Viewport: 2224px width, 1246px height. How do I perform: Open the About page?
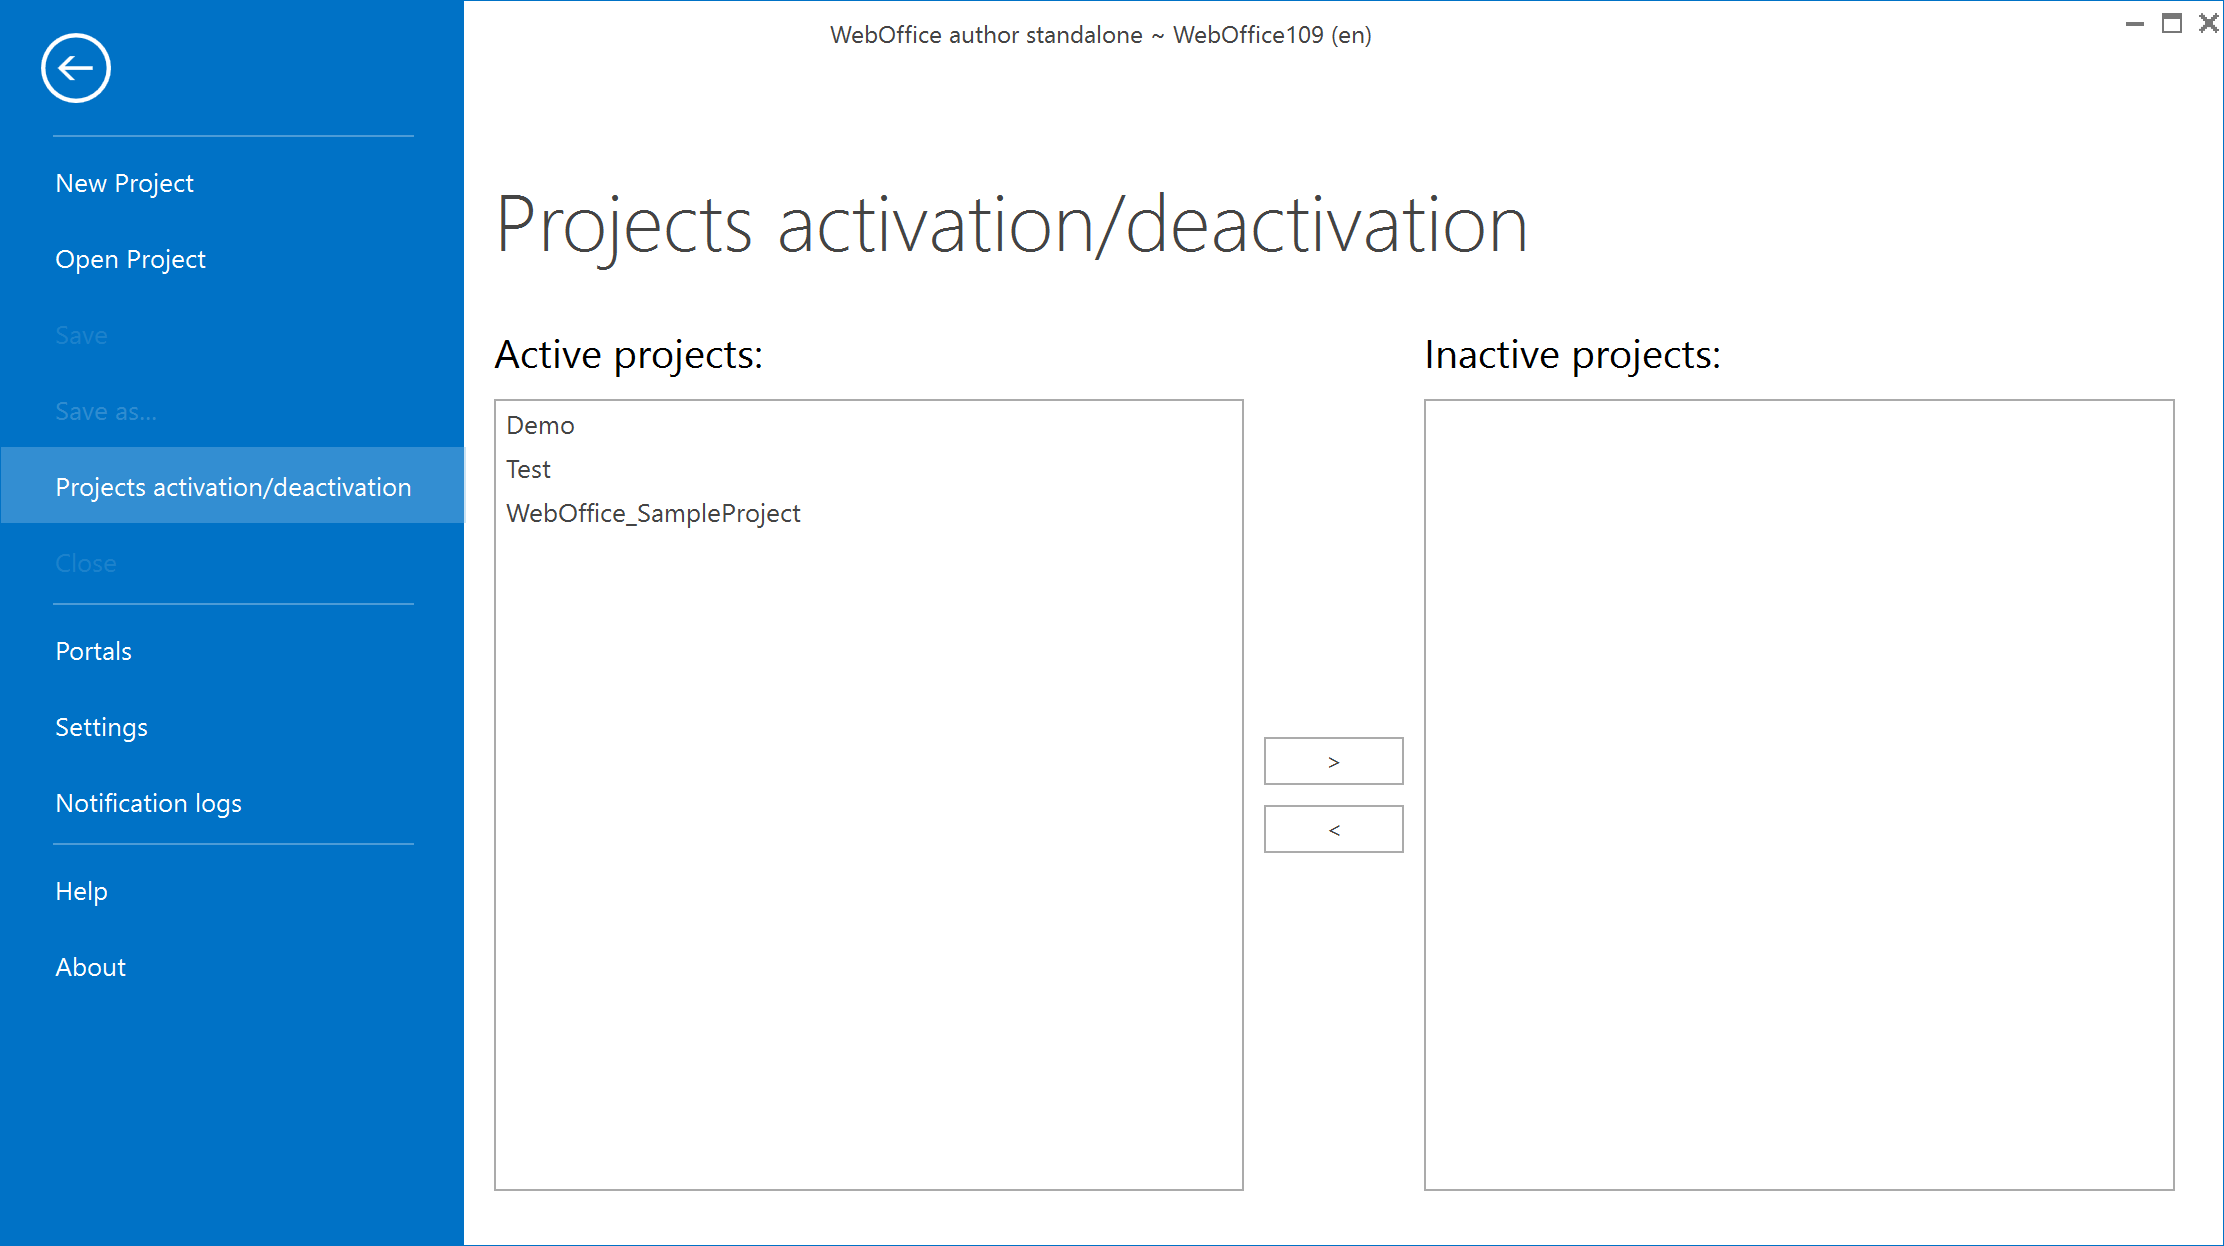pos(90,967)
